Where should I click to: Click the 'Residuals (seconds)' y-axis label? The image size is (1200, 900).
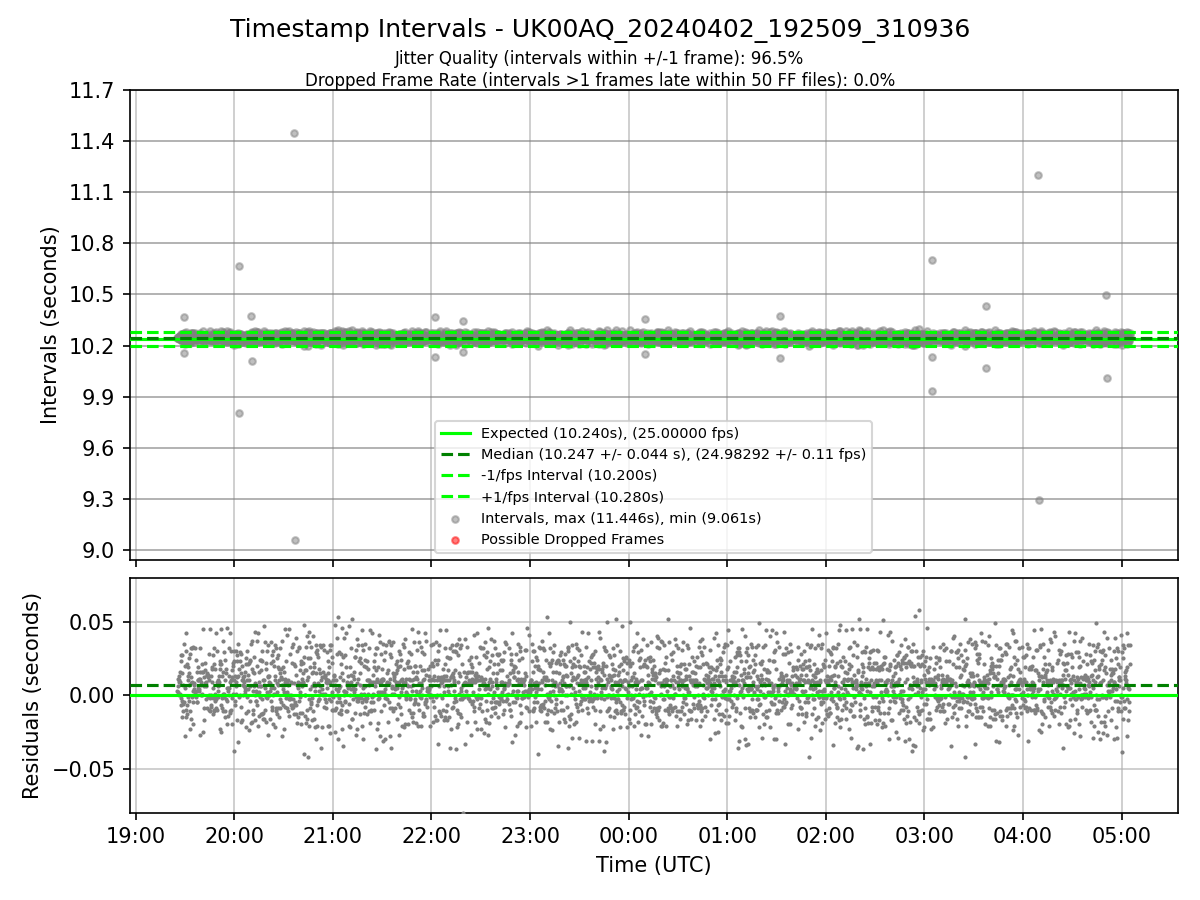click(x=32, y=696)
